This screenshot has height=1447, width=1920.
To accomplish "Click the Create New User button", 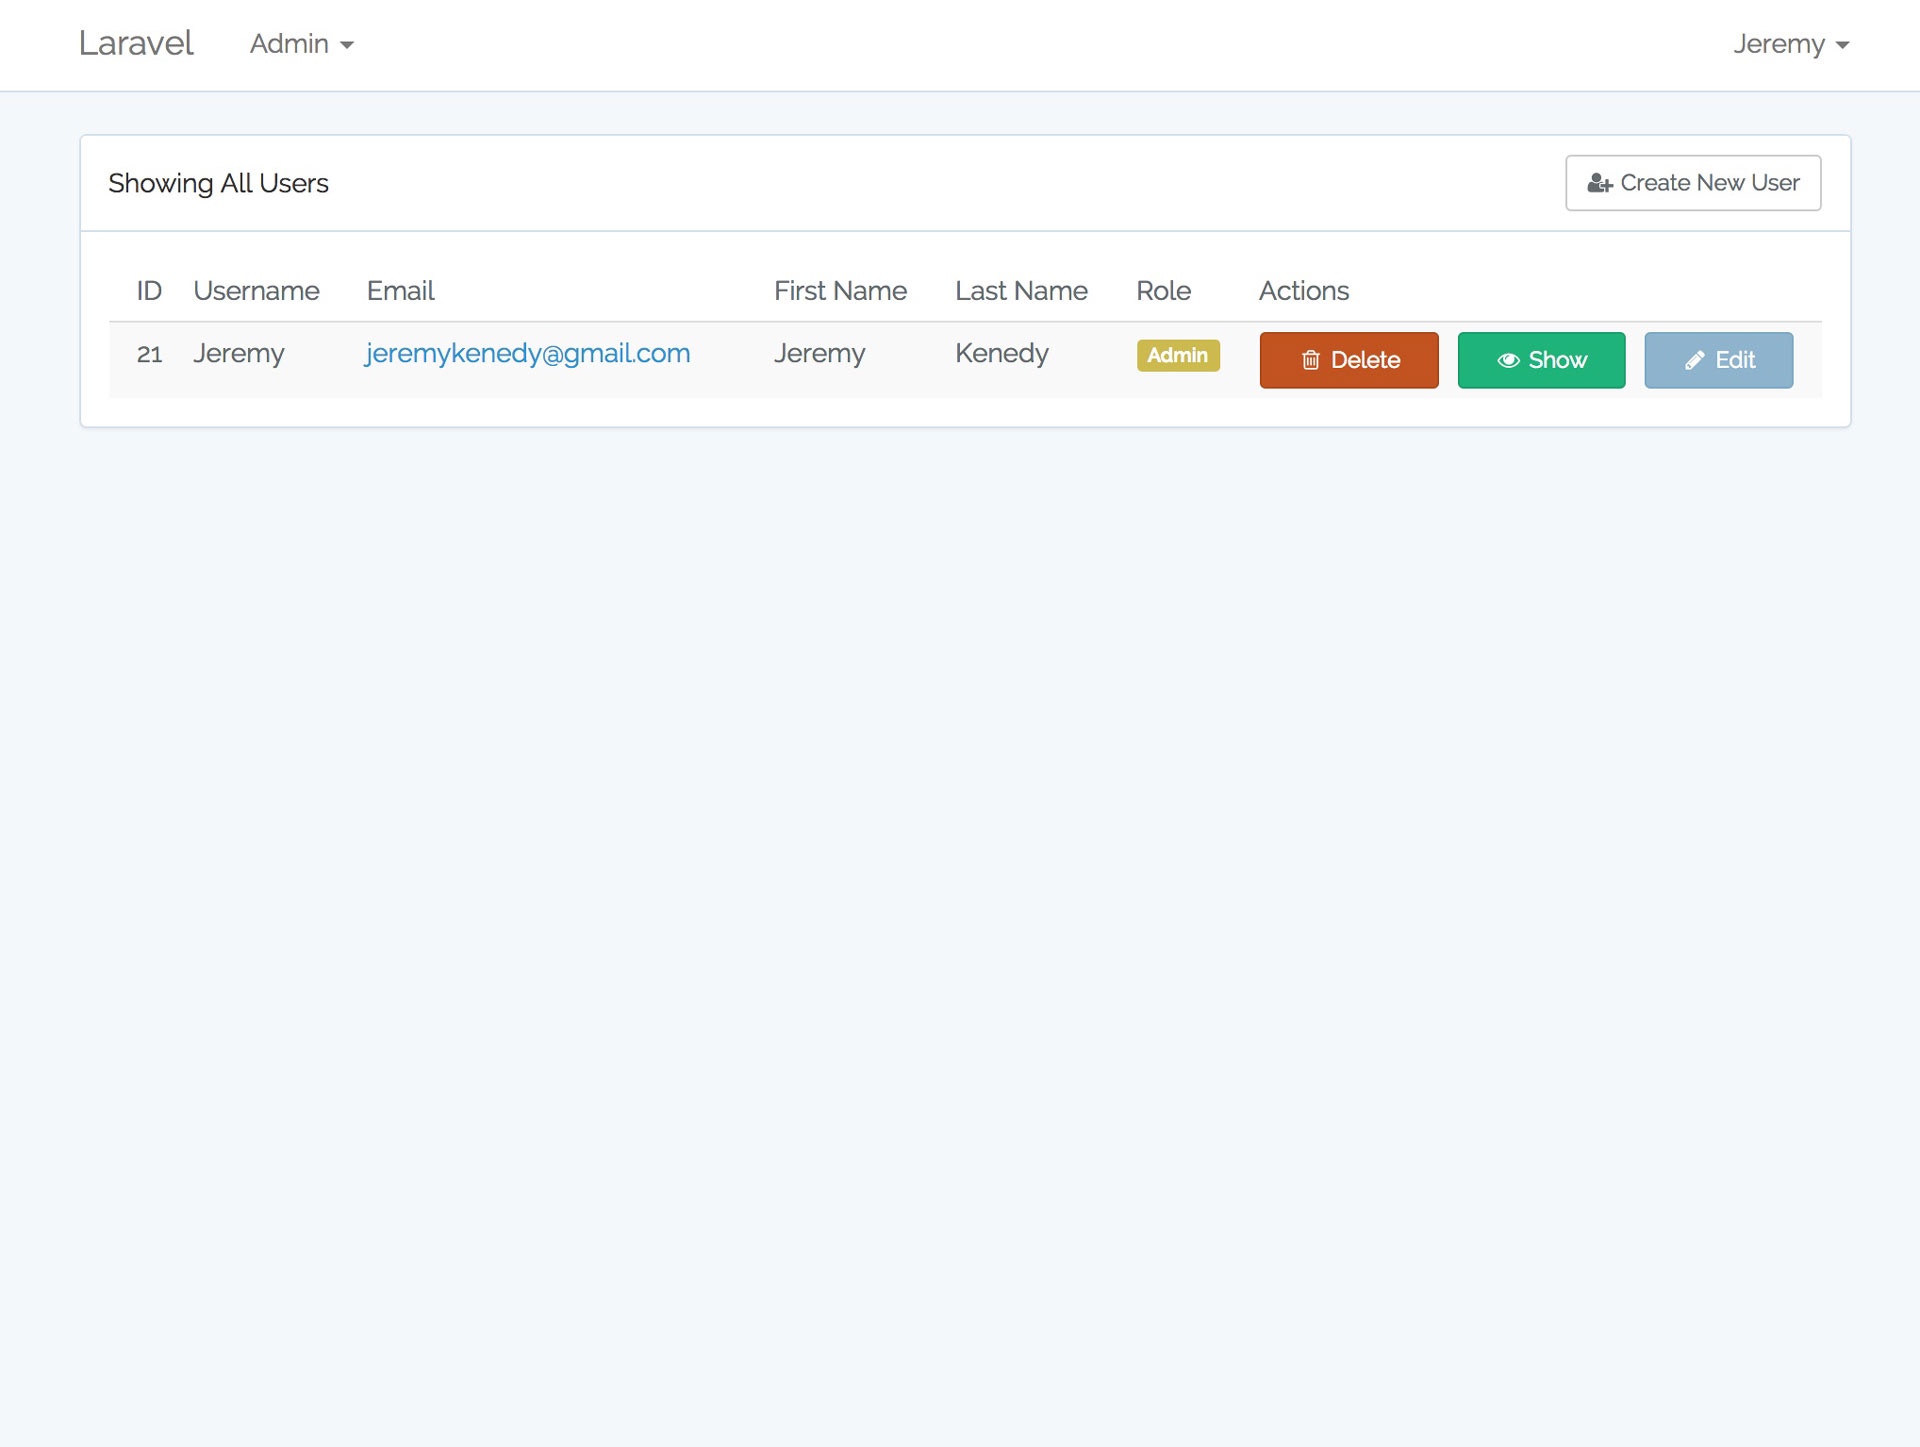I will (x=1690, y=182).
